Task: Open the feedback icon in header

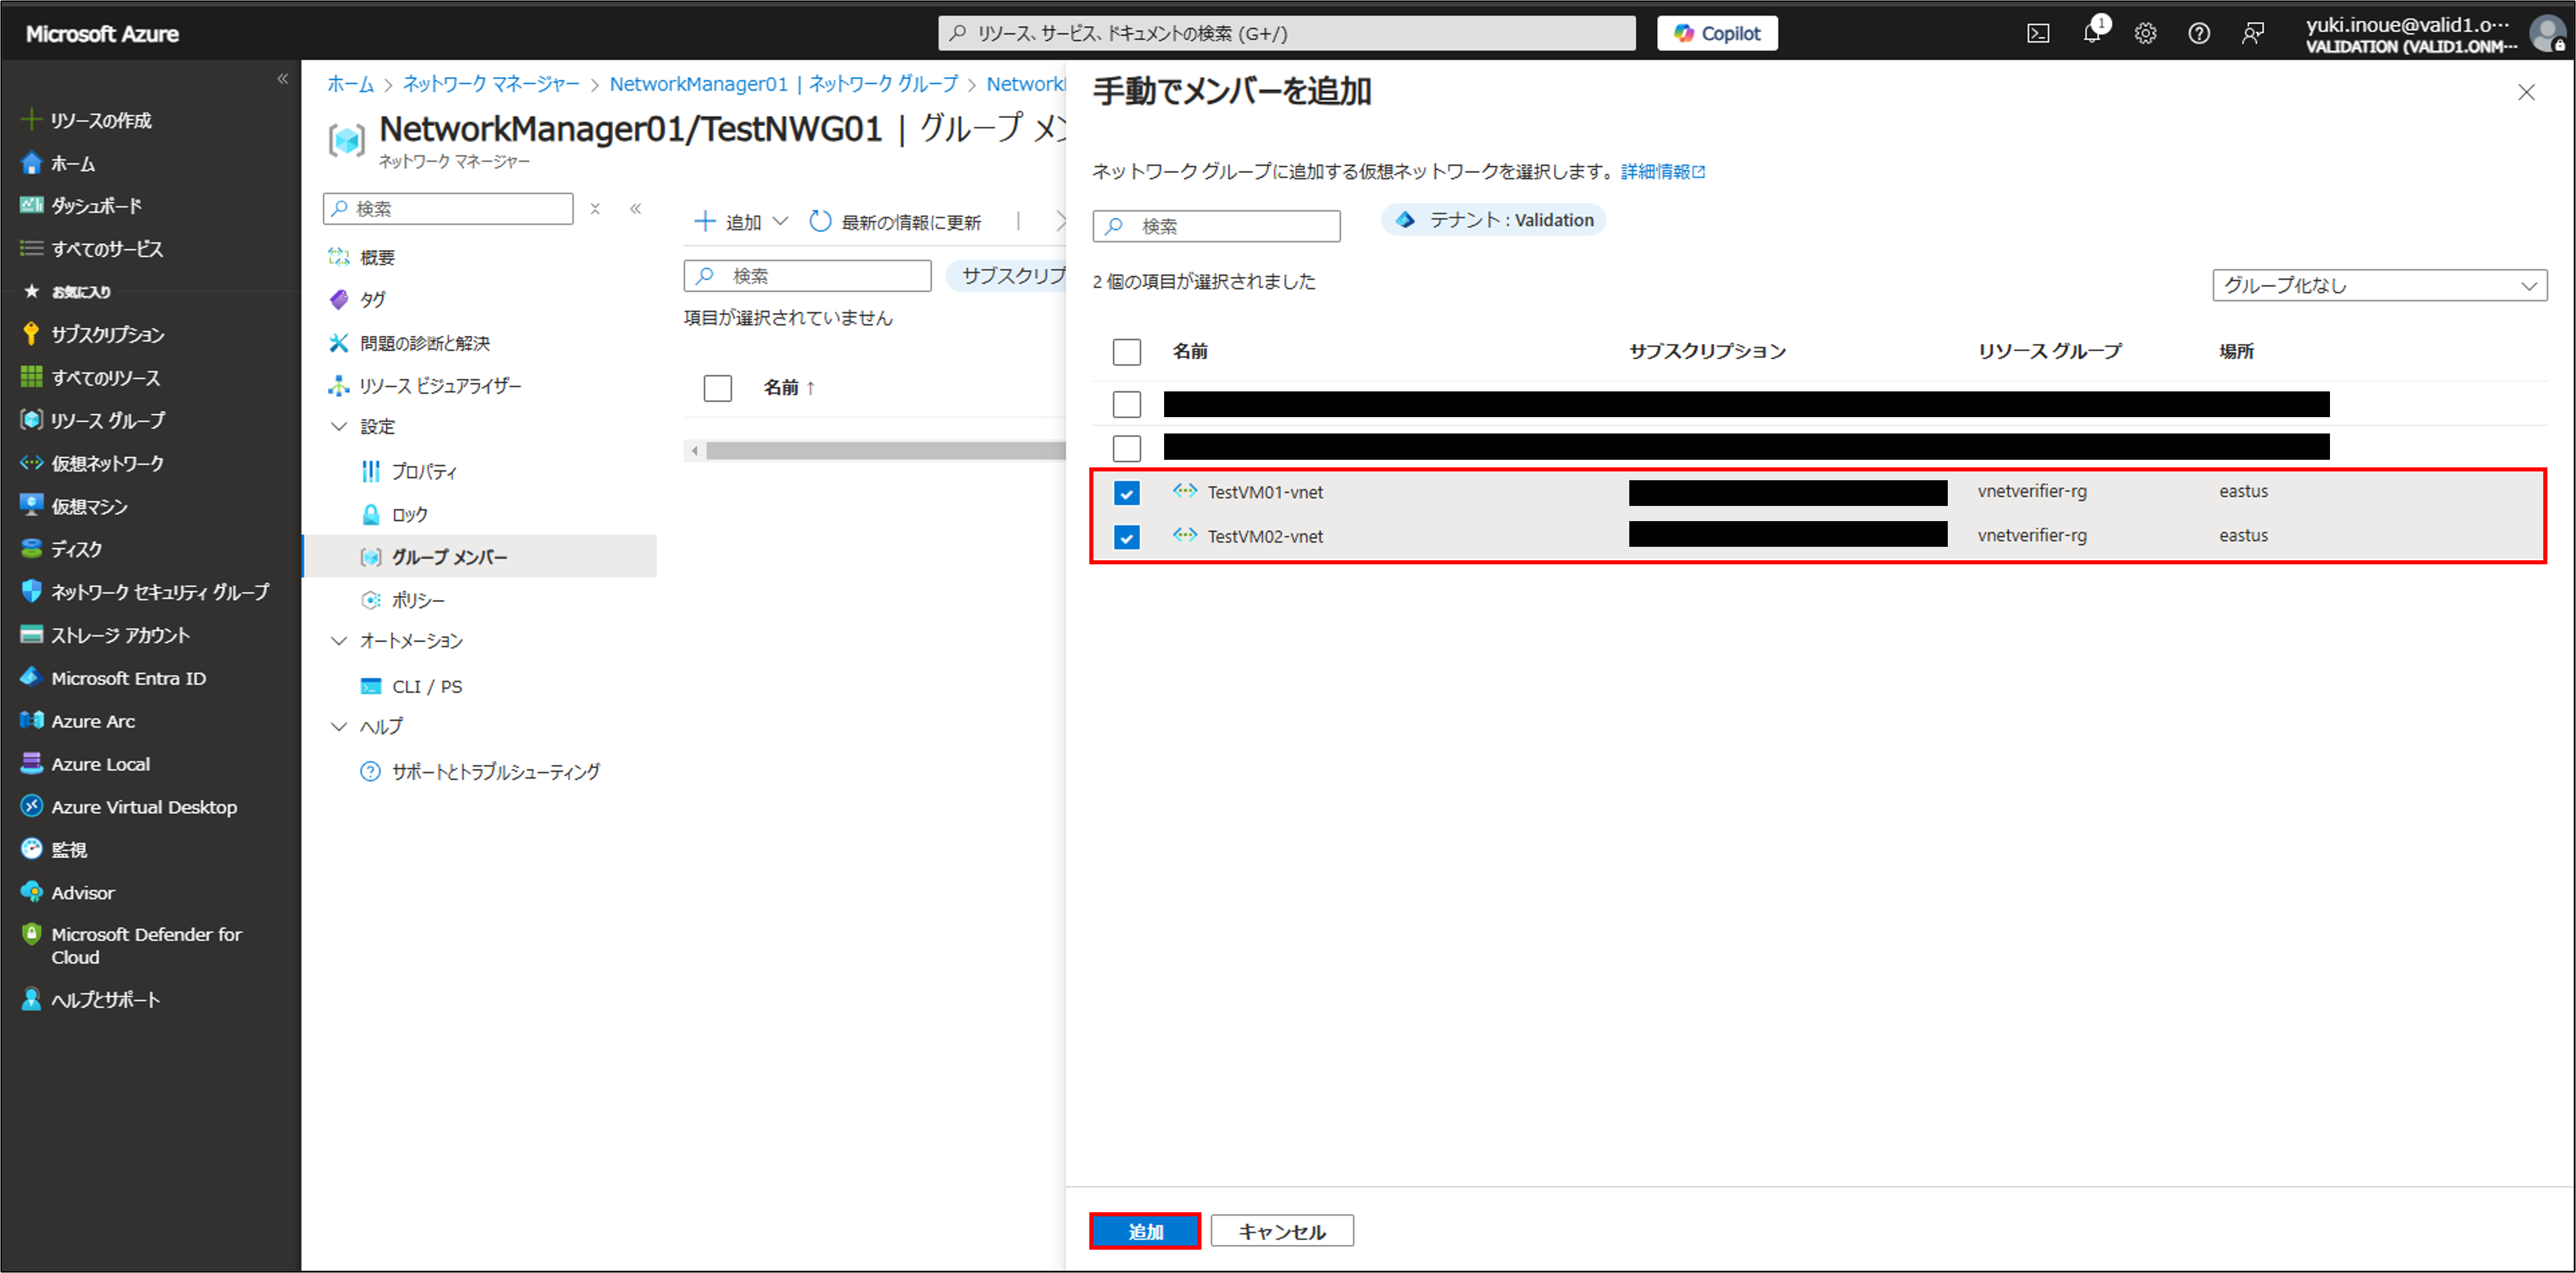Action: (x=2252, y=33)
